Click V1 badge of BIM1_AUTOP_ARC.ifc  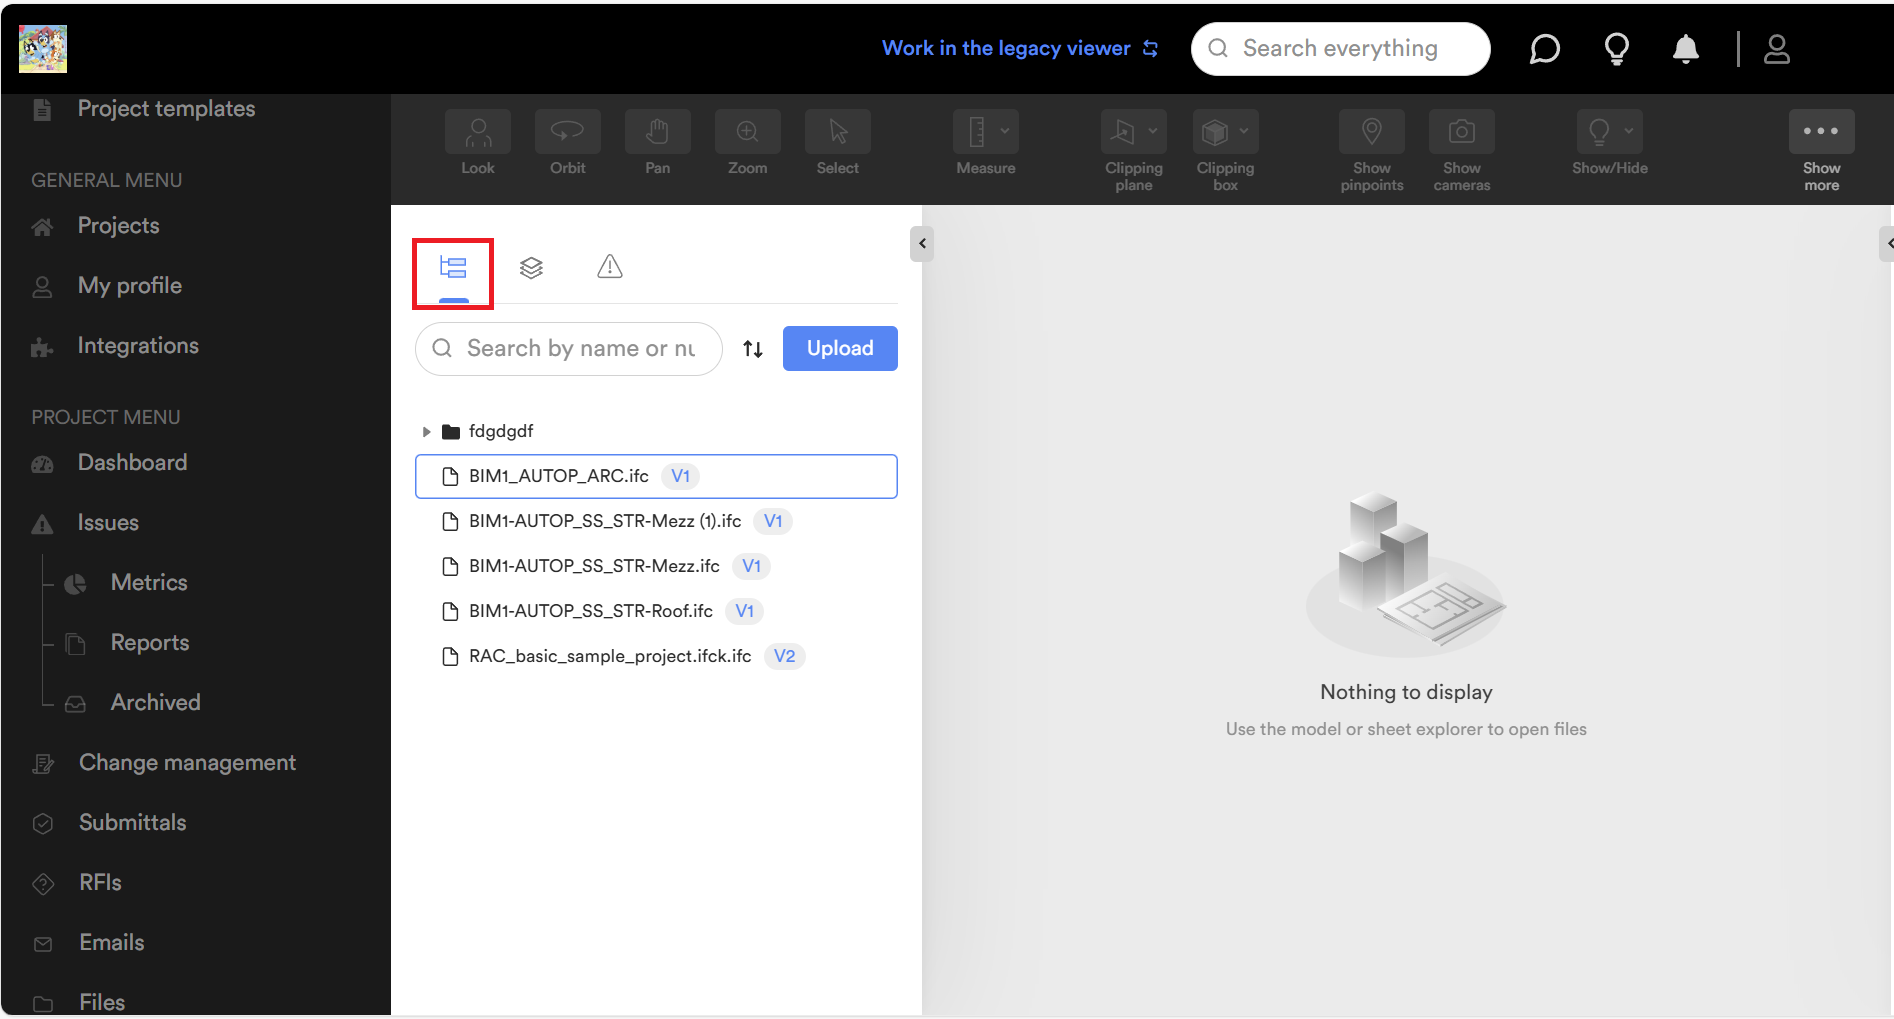click(x=681, y=476)
